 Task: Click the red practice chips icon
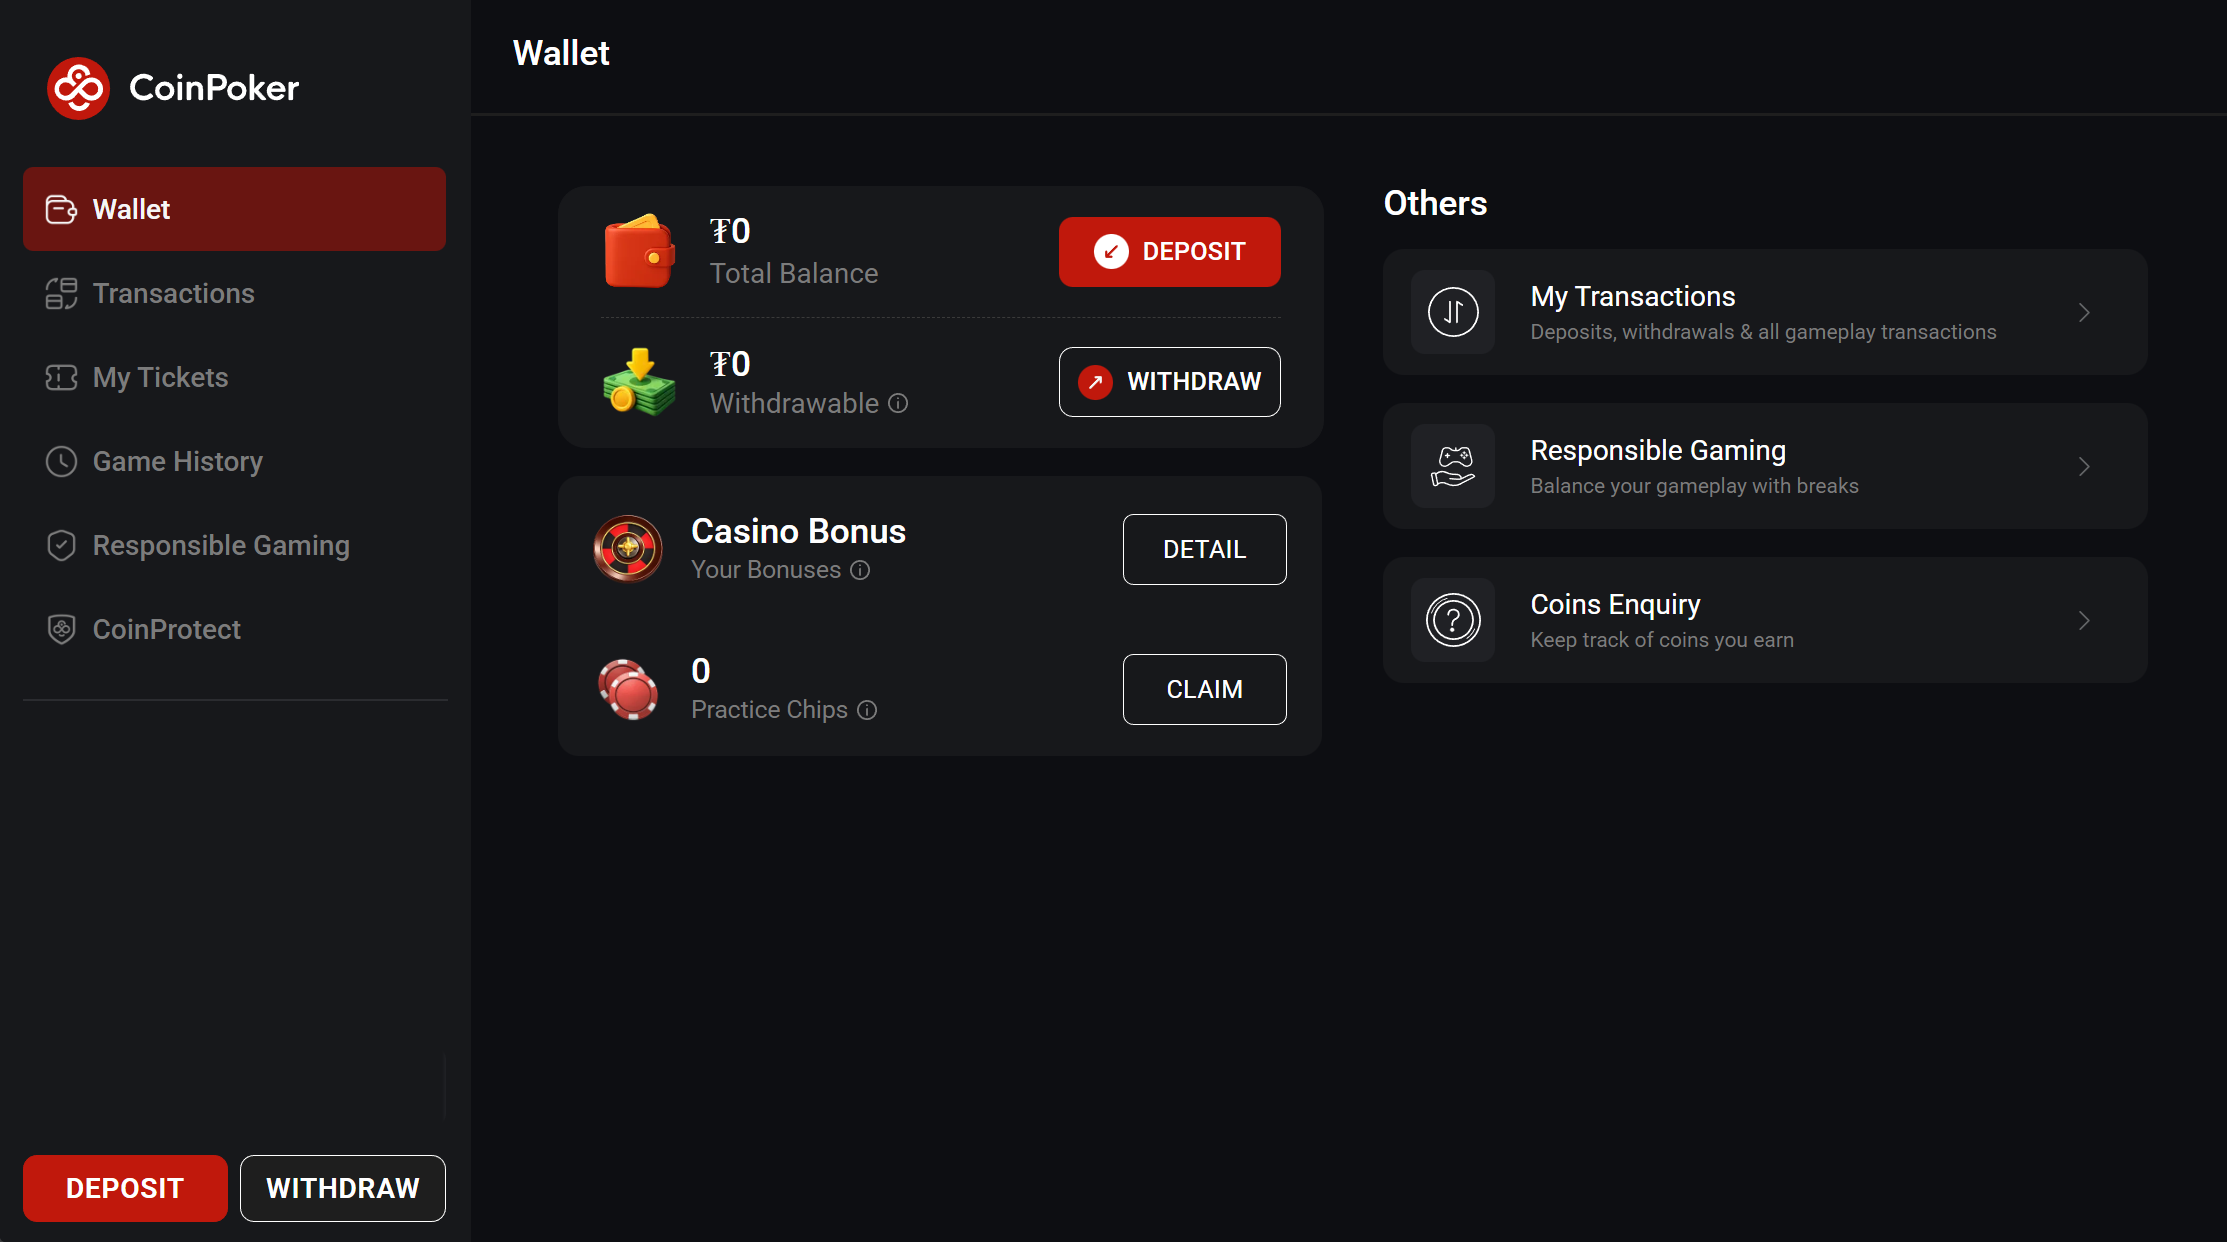tap(628, 689)
